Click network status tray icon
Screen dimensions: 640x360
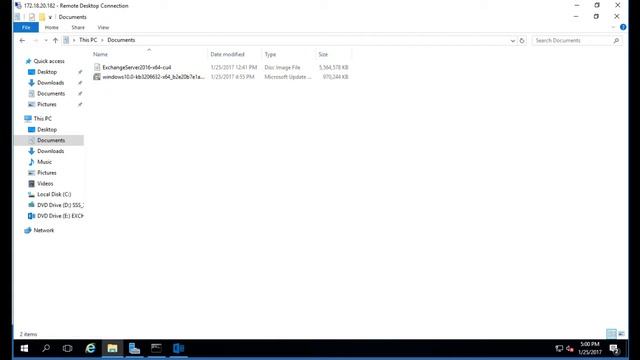[559, 349]
